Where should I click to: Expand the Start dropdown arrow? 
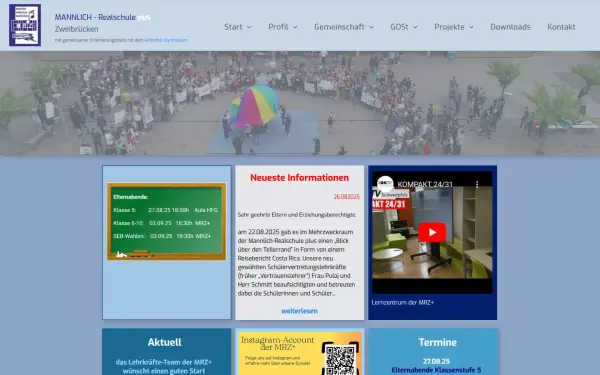(249, 27)
